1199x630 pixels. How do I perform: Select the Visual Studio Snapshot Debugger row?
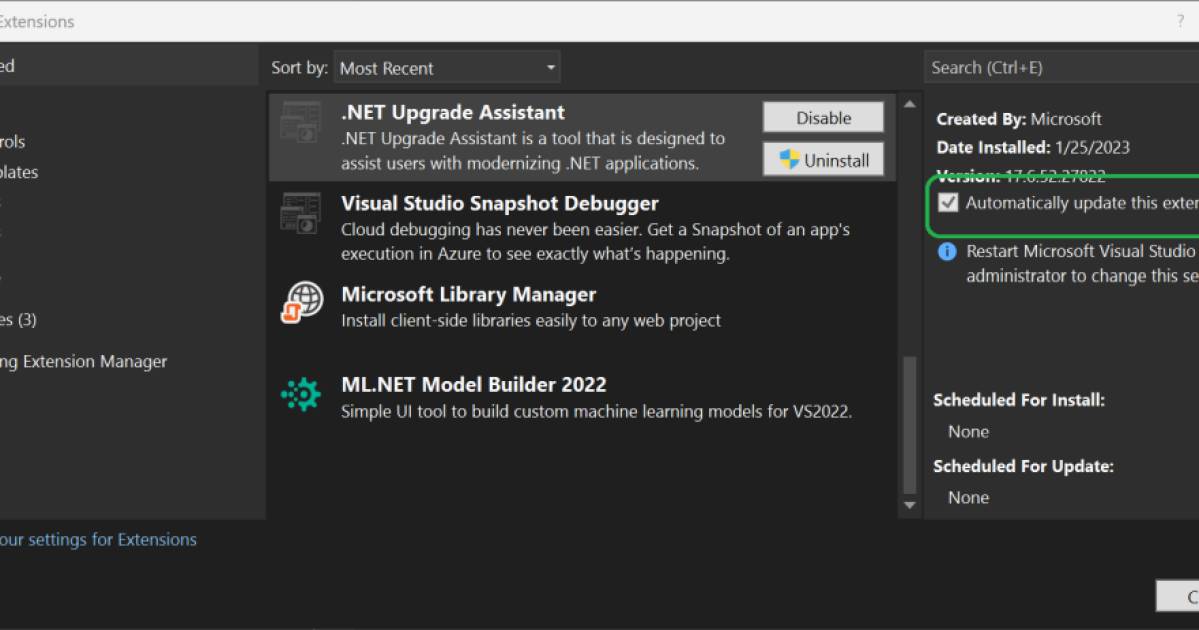tap(581, 227)
